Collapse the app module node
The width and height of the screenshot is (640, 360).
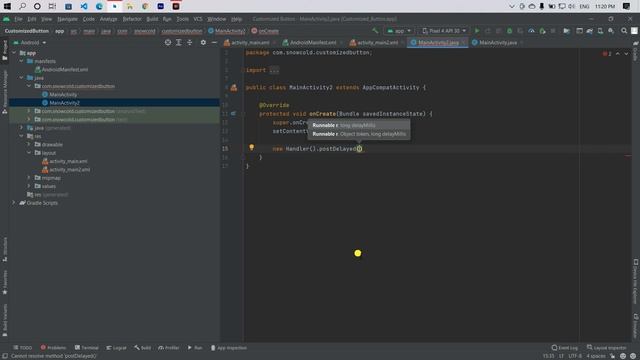click(14, 53)
